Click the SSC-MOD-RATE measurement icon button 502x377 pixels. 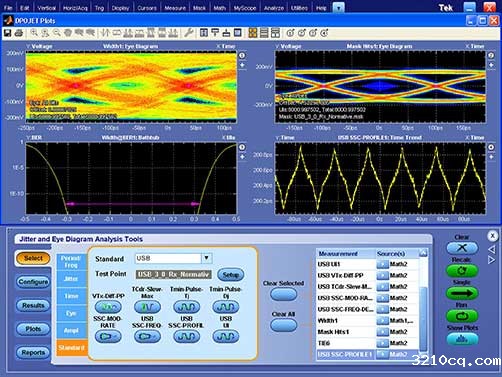pyautogui.click(x=108, y=336)
